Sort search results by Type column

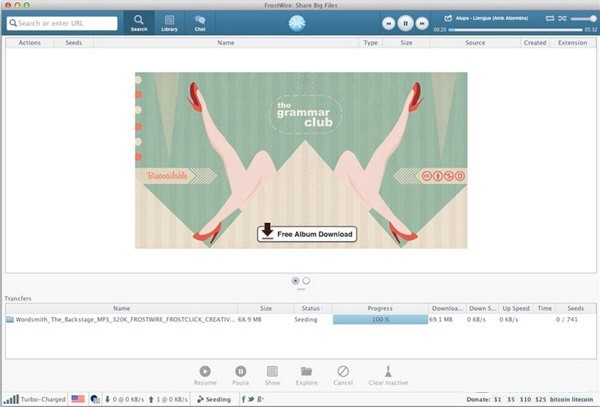coord(370,42)
